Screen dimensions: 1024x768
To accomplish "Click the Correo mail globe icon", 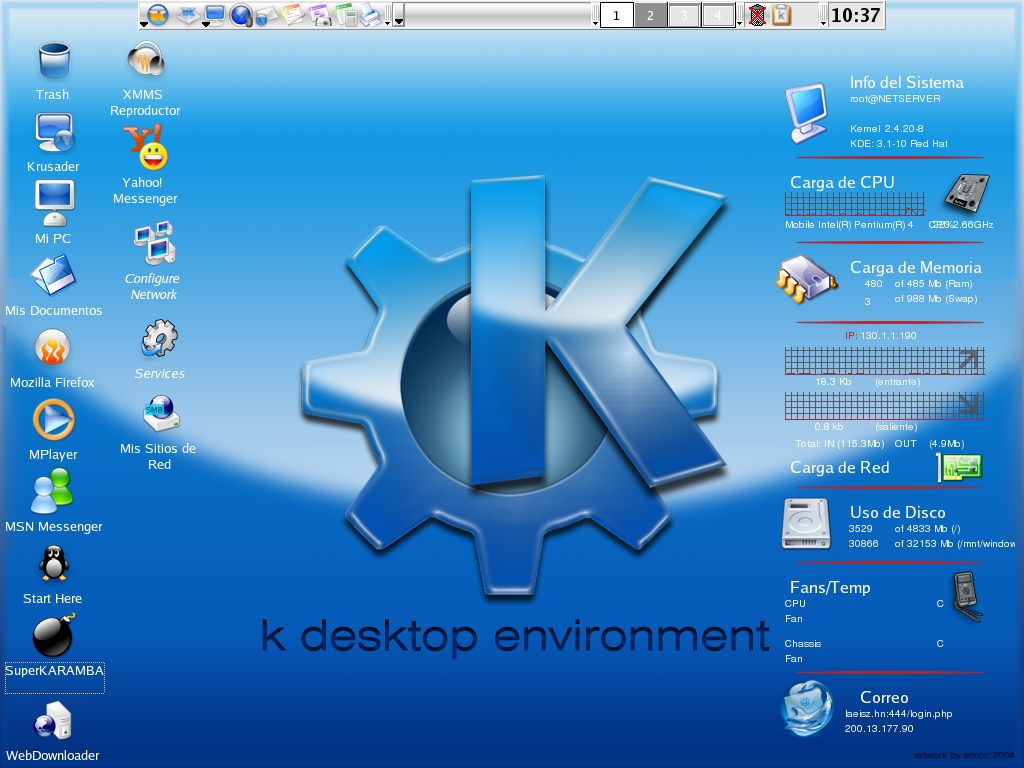I will click(x=807, y=708).
